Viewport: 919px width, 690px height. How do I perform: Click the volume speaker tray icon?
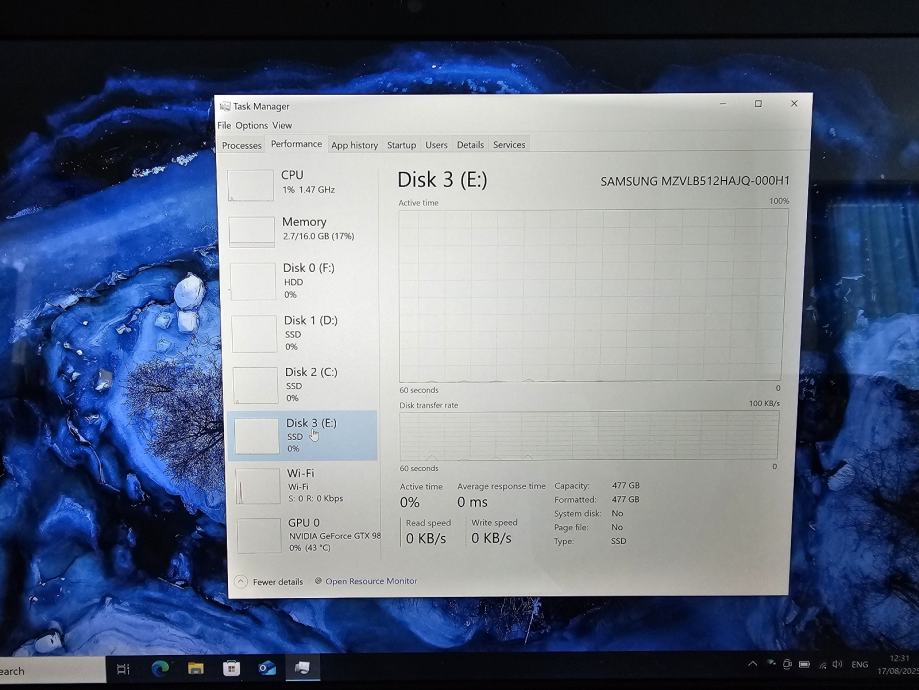838,664
